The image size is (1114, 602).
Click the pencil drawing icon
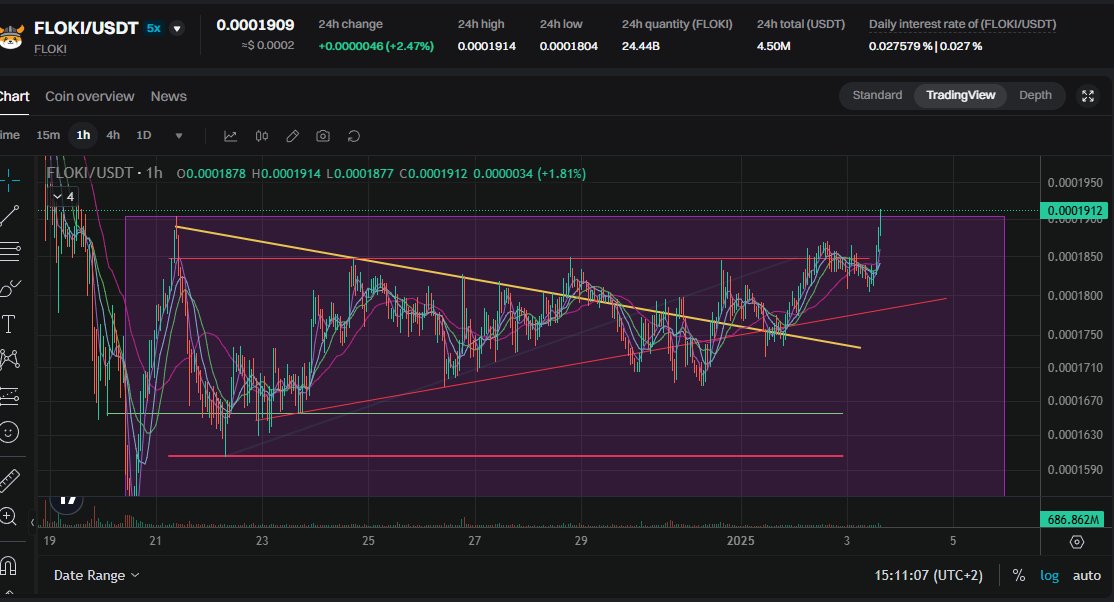click(x=292, y=136)
